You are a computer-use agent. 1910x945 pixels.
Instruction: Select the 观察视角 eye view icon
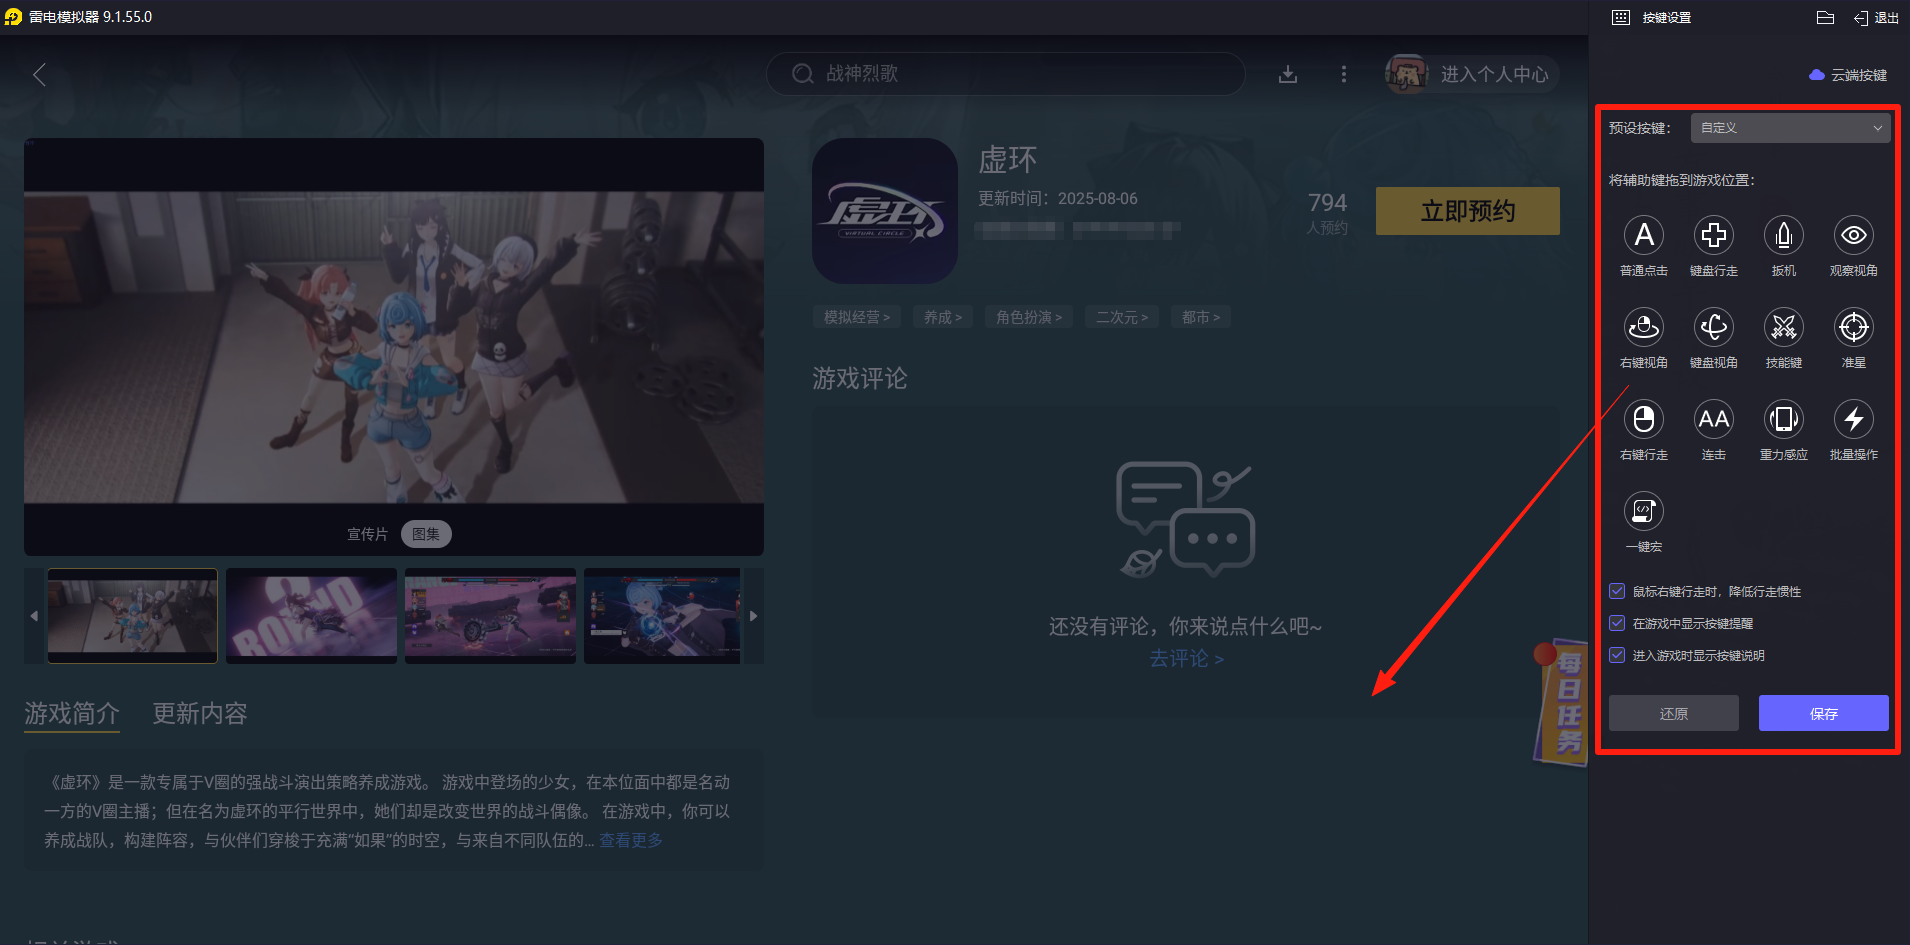[x=1853, y=235]
